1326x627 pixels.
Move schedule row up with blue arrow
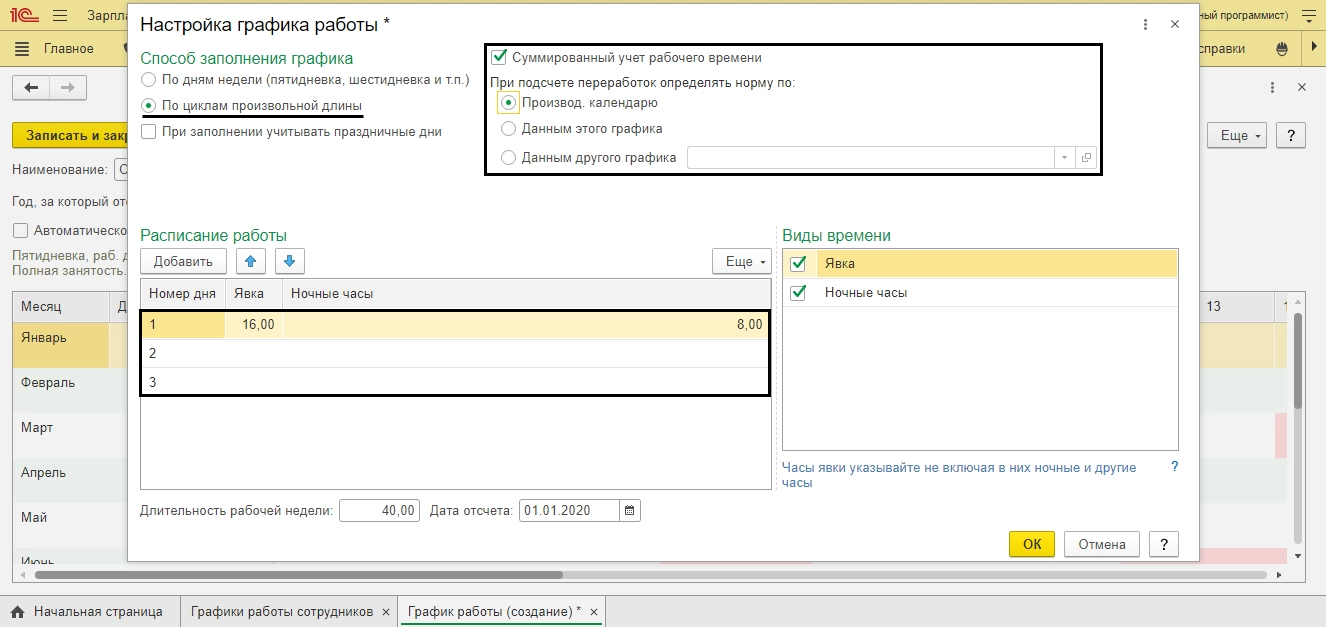click(x=251, y=262)
